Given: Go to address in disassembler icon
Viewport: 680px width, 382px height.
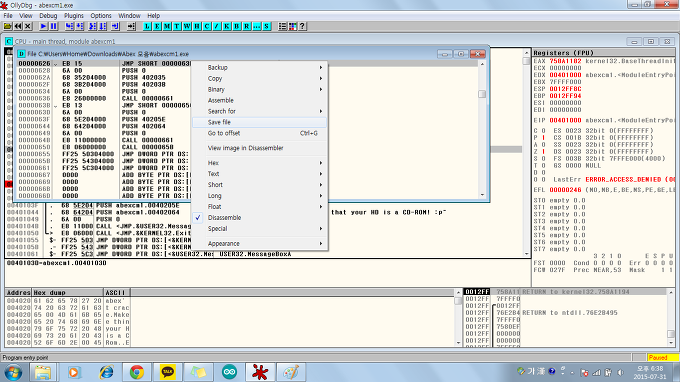Looking at the screenshot, I should point(131,26).
